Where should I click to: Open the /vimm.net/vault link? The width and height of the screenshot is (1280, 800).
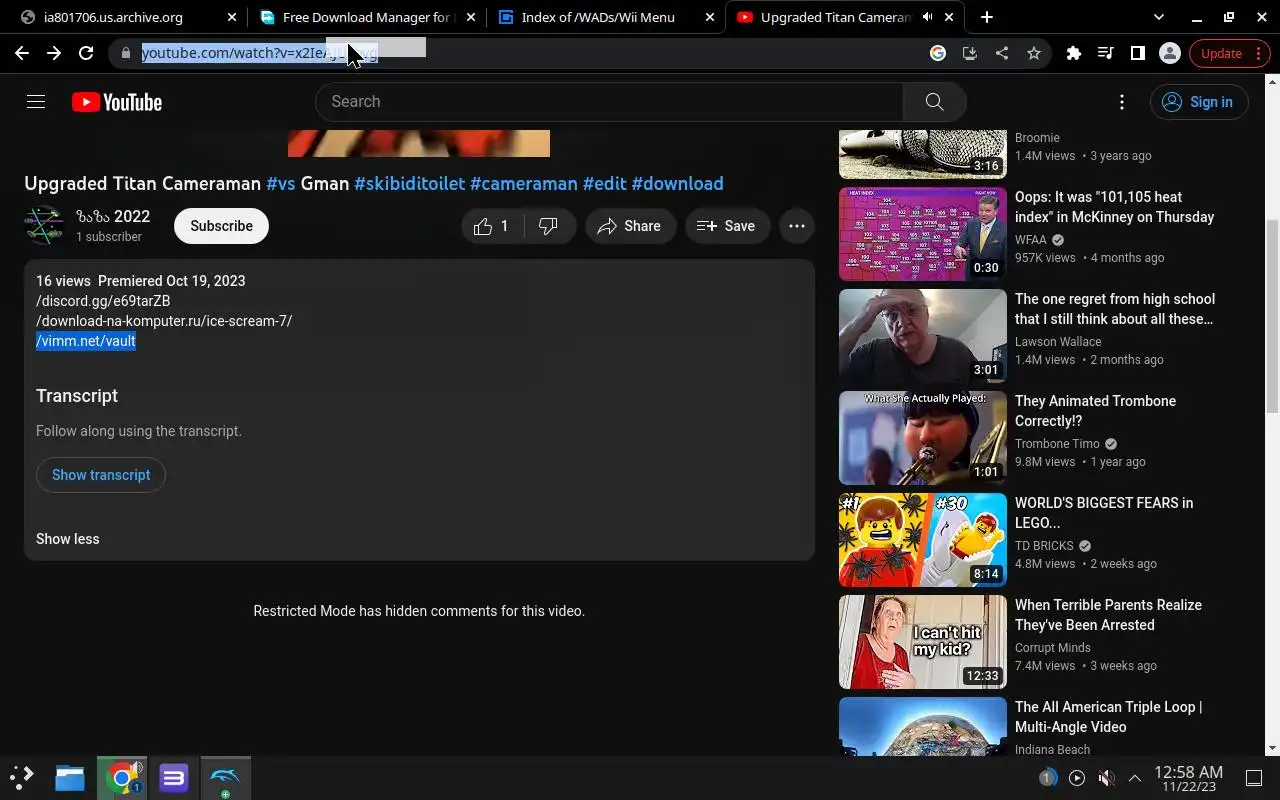click(86, 341)
